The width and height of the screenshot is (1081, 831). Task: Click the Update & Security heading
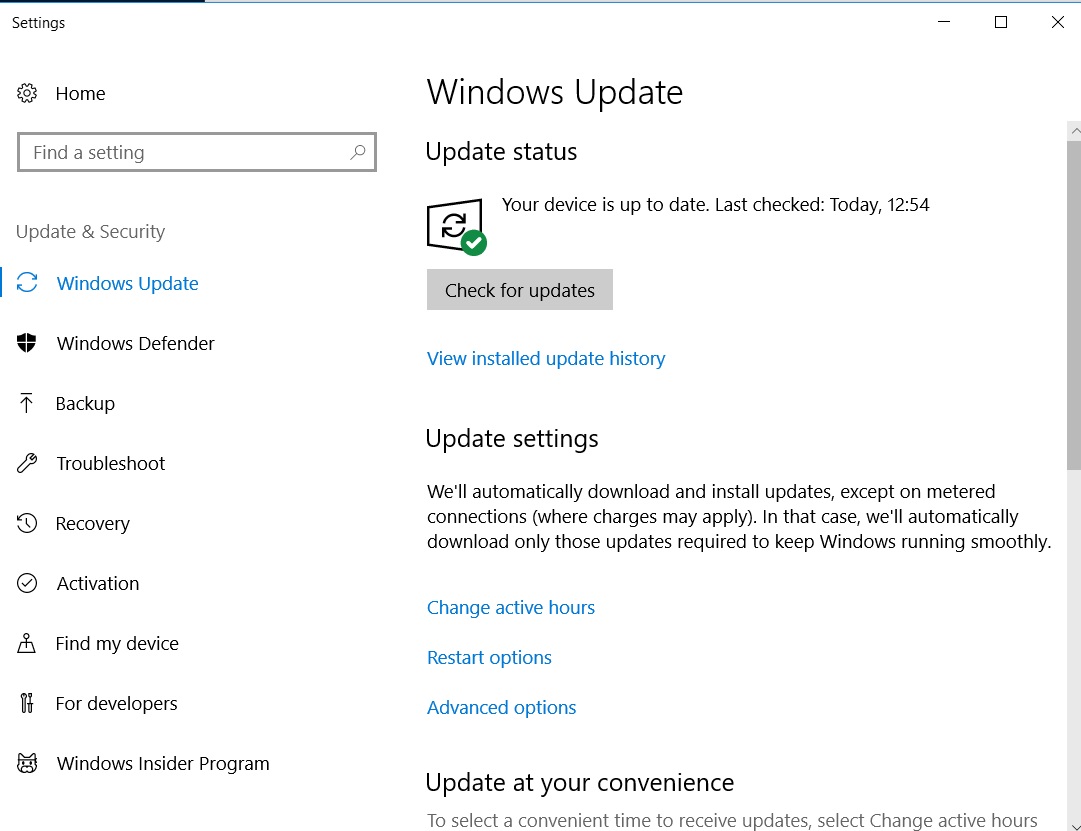[90, 232]
